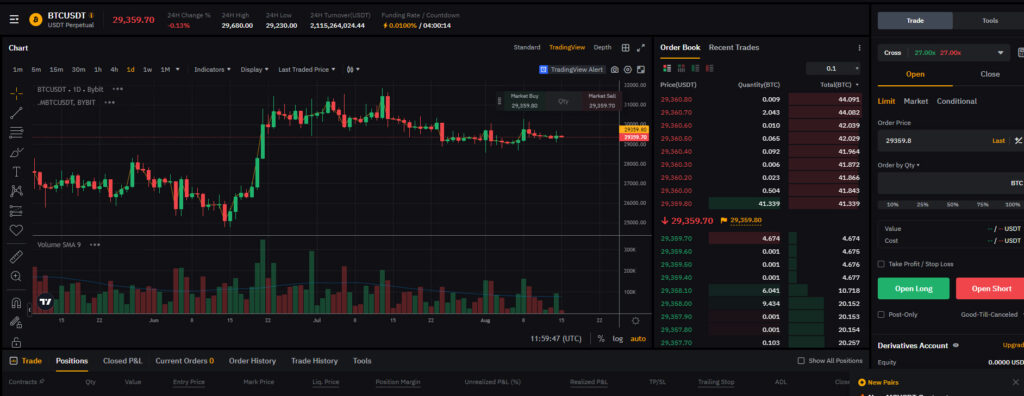Tick the Post-Only checkbox

coord(881,314)
